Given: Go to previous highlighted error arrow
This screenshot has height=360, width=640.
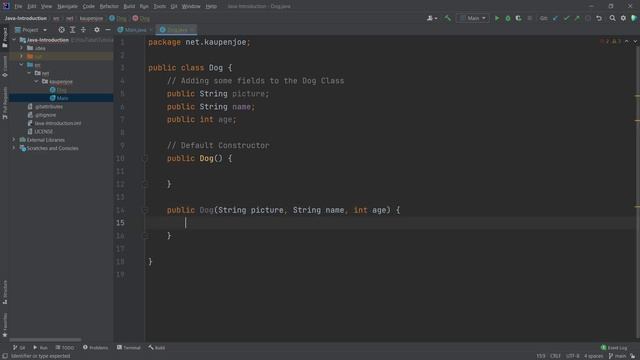Looking at the screenshot, I should point(627,42).
